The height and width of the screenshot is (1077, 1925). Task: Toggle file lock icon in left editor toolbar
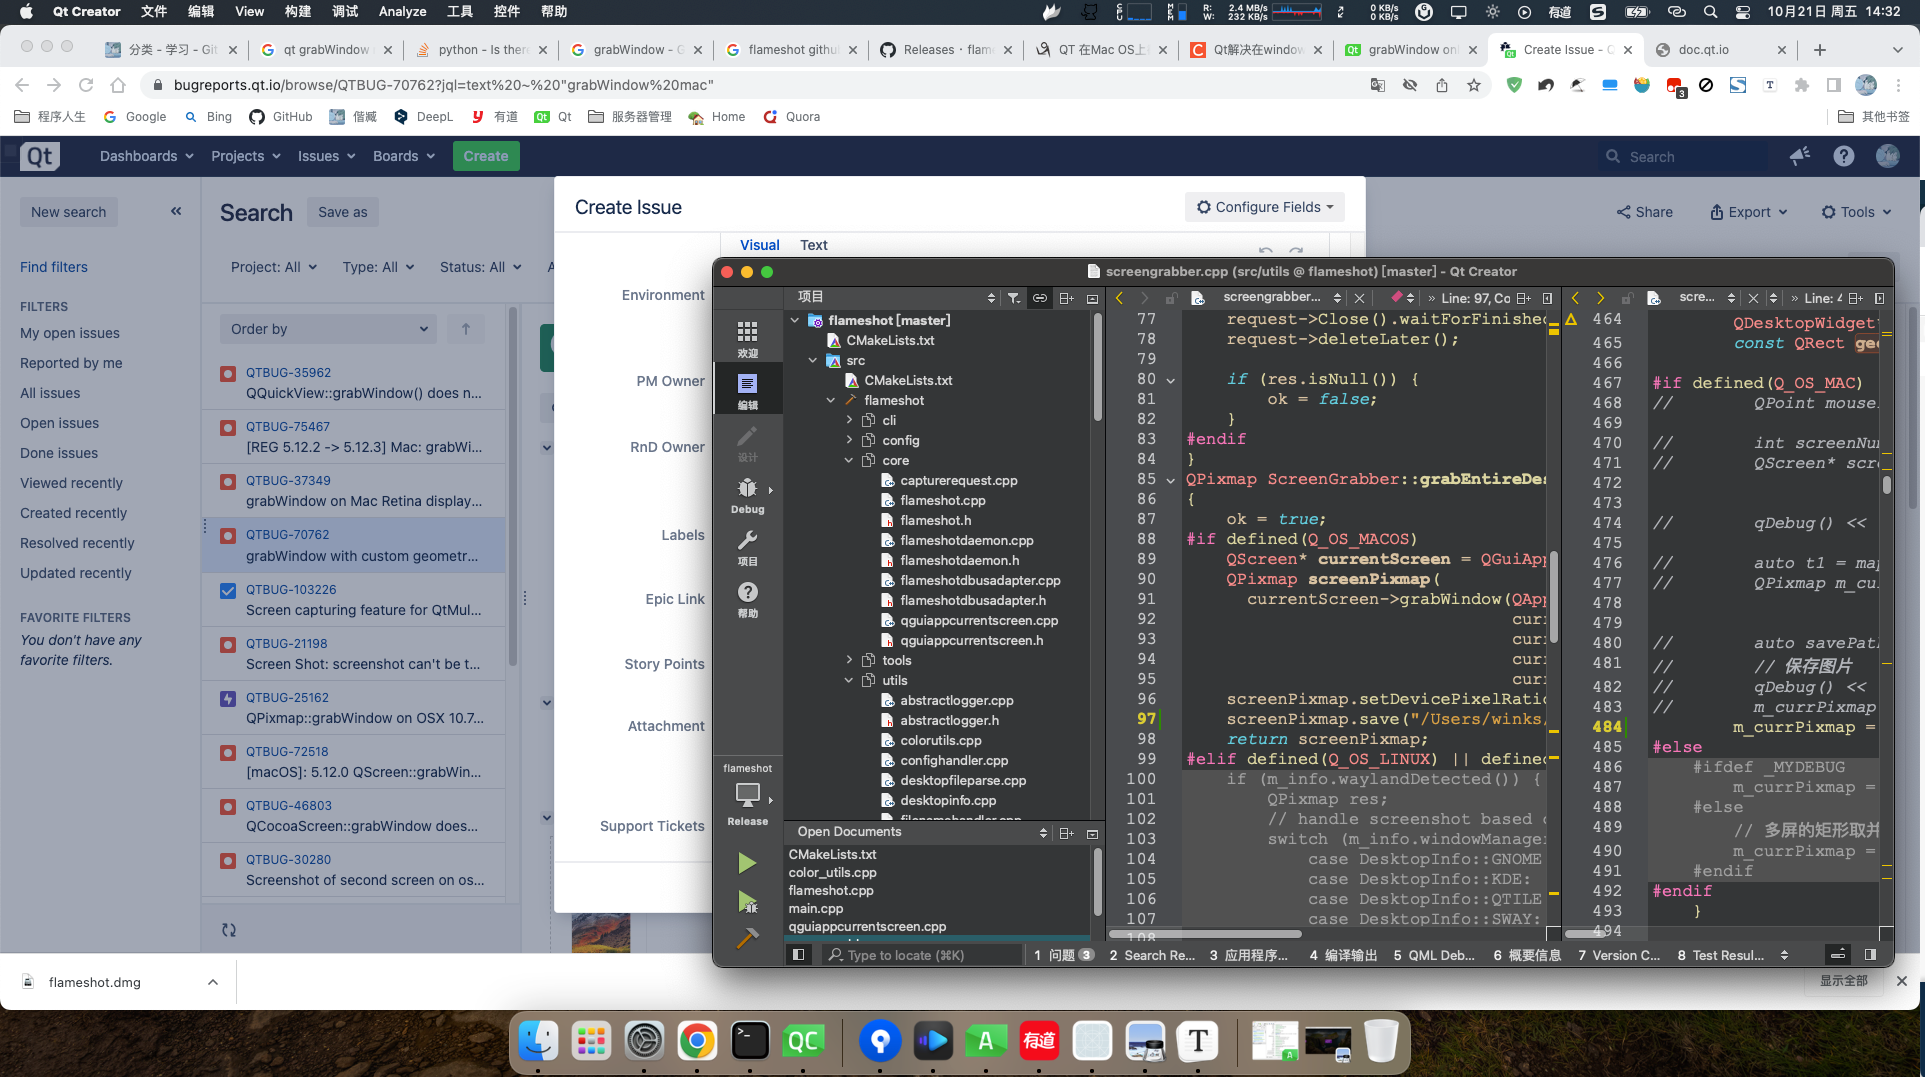coord(1171,298)
